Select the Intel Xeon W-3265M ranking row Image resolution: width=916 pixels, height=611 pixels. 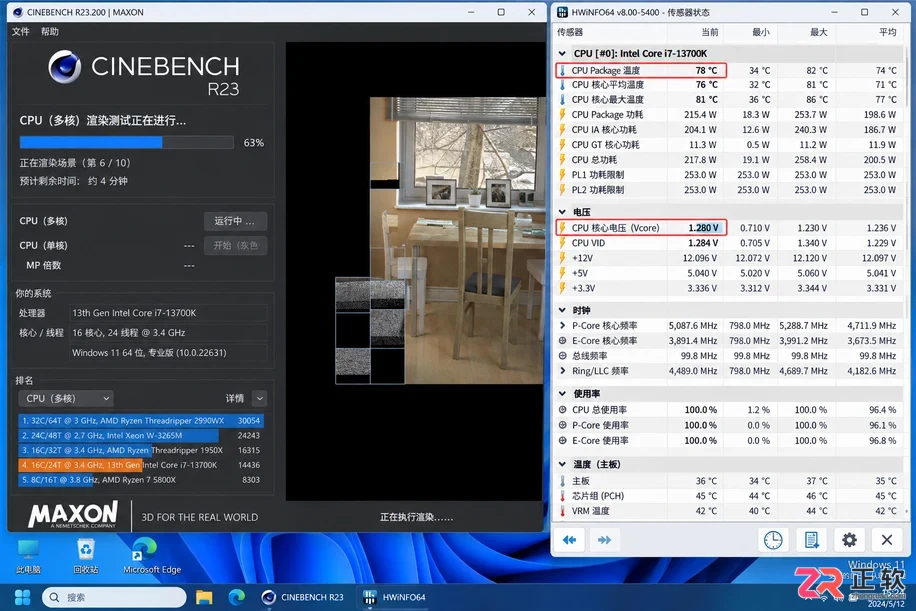141,435
